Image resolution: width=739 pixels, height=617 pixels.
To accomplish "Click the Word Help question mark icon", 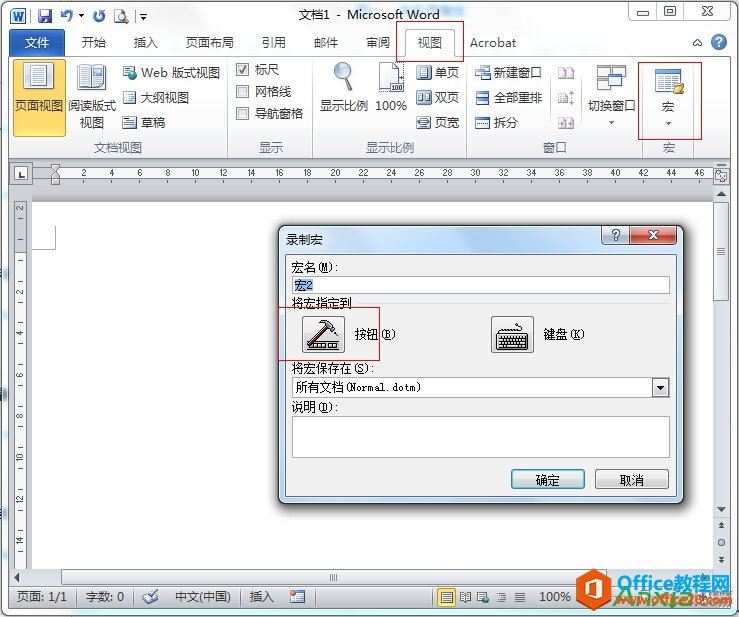I will [718, 42].
